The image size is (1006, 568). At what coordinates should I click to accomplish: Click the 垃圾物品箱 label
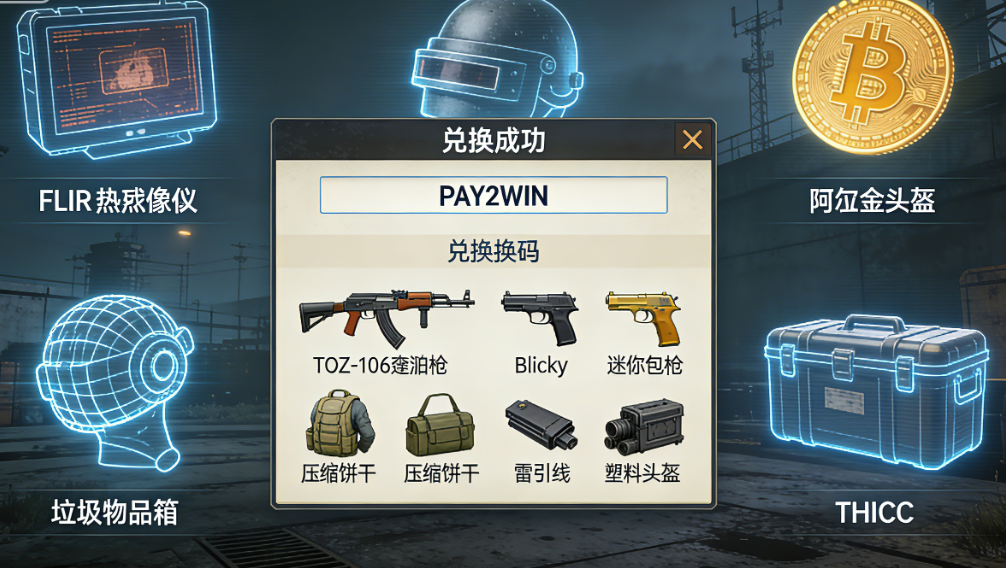point(114,512)
